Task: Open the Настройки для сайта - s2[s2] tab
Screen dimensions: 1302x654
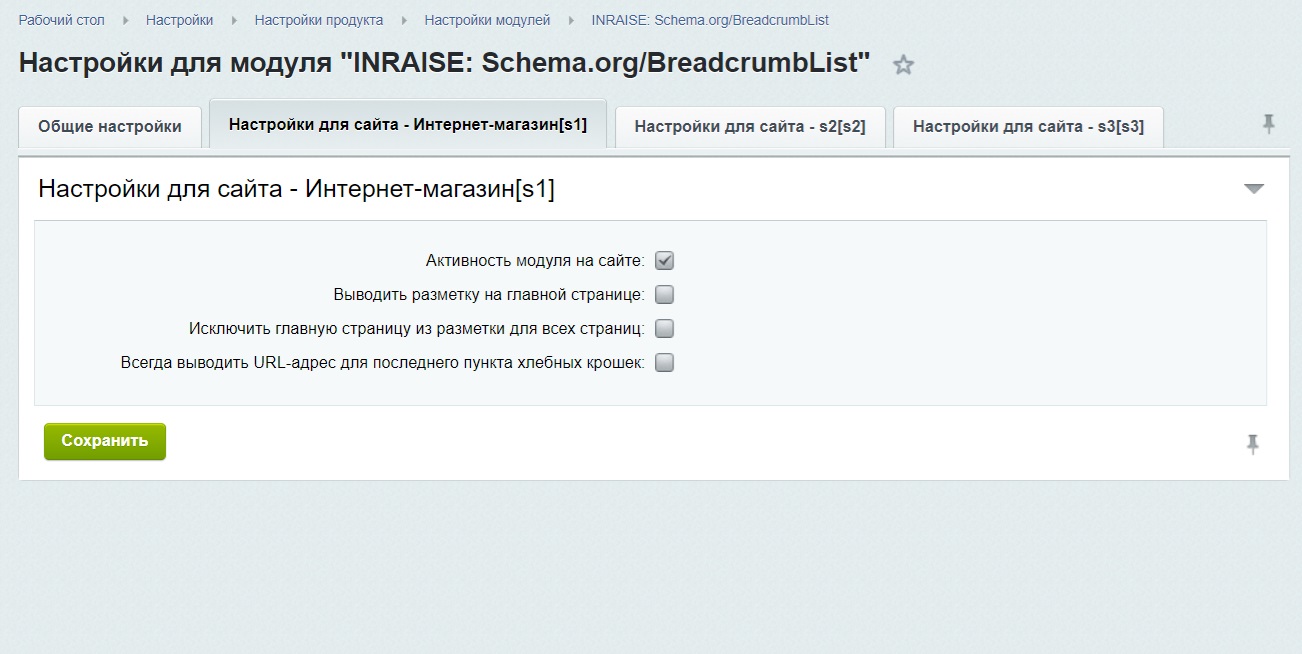Action: tap(750, 127)
